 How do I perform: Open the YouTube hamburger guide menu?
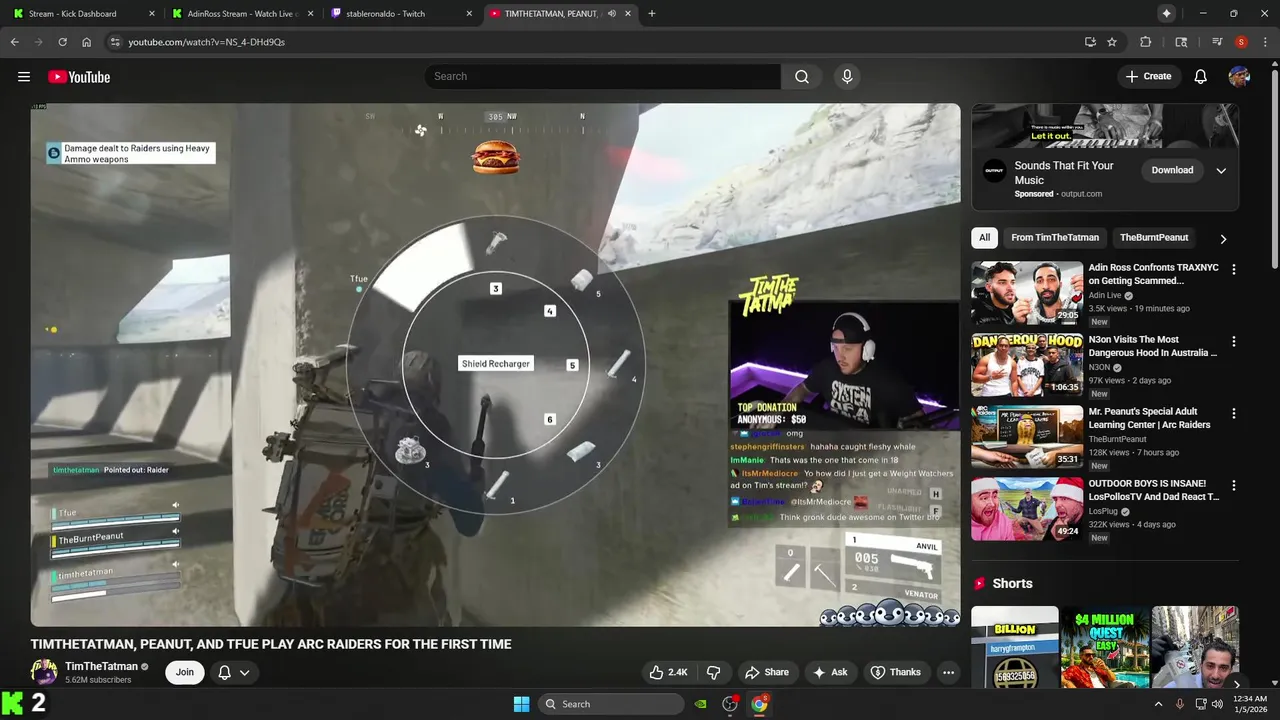pos(24,77)
